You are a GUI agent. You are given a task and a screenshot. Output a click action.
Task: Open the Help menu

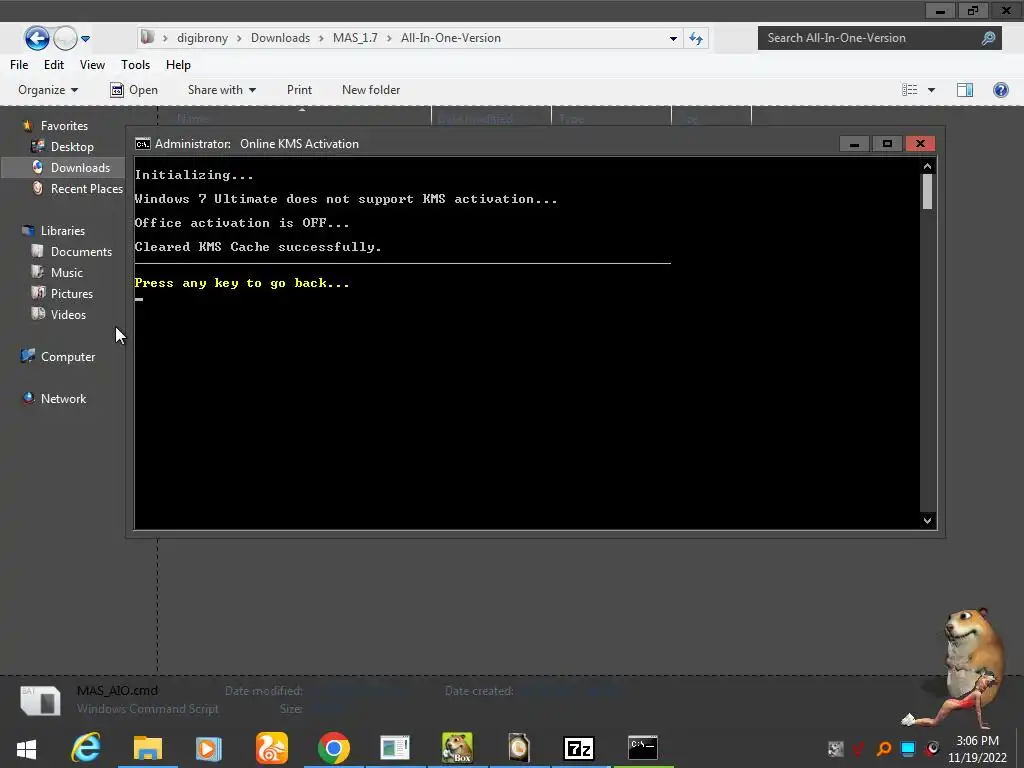(178, 65)
